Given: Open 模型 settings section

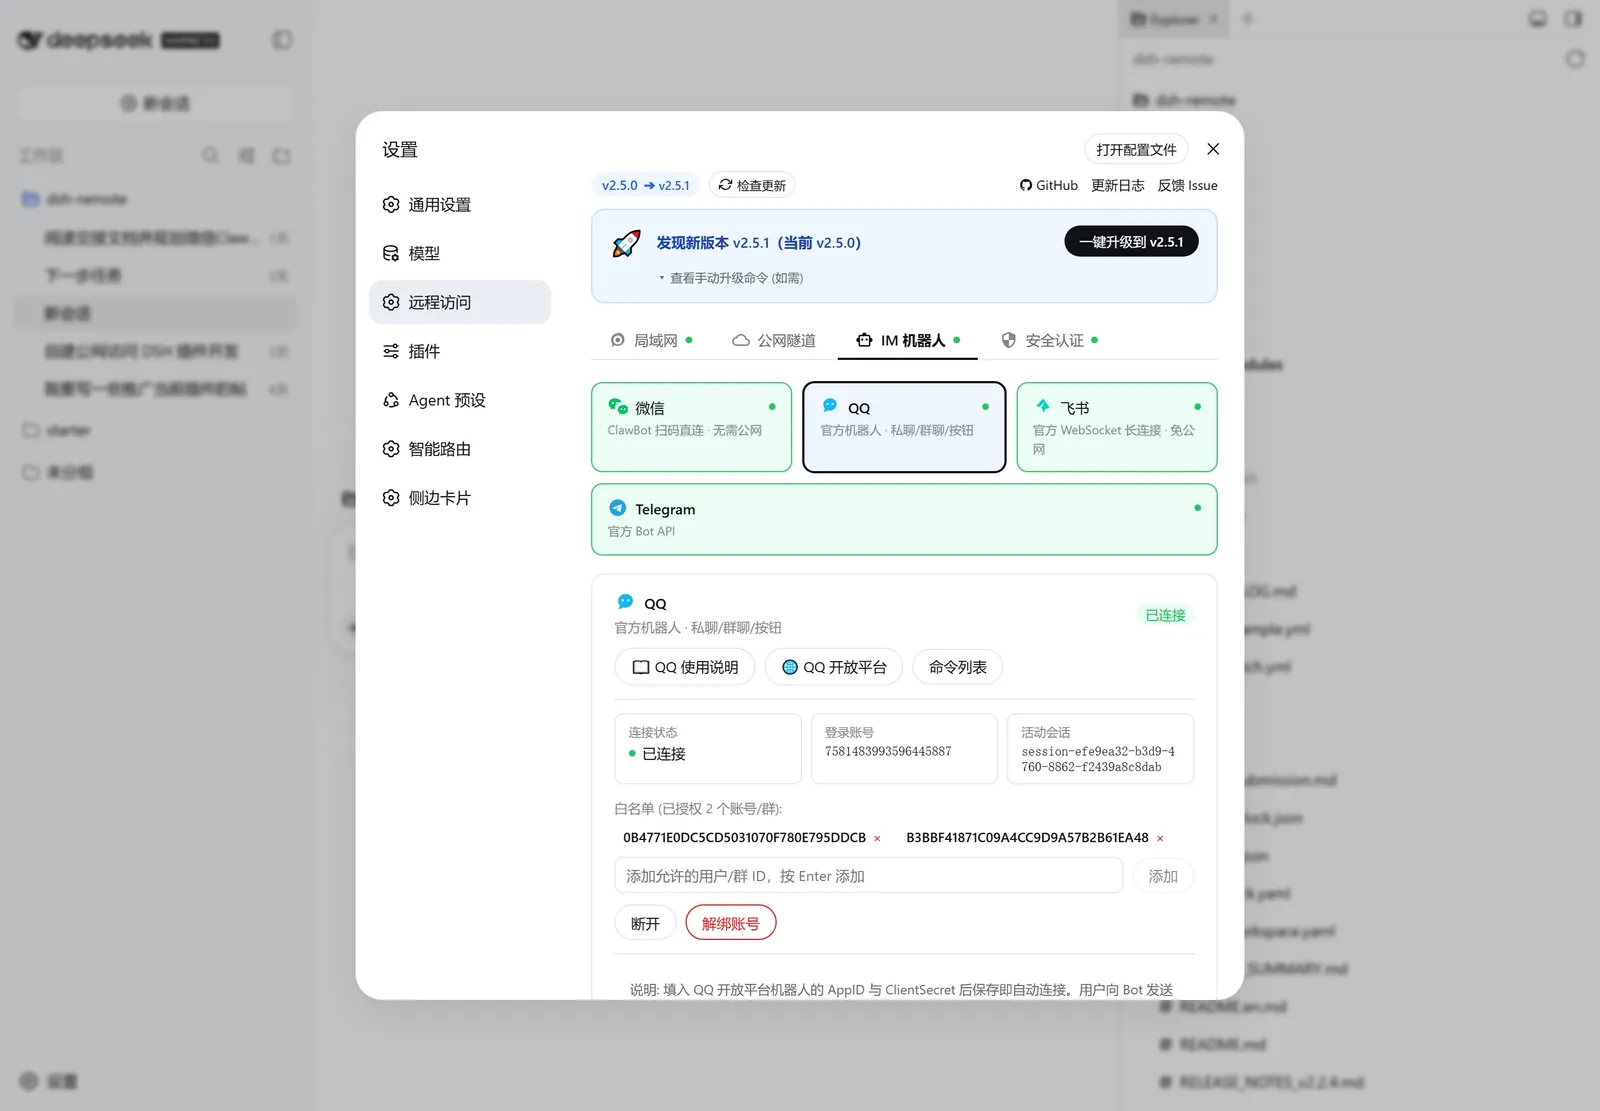Looking at the screenshot, I should 460,253.
